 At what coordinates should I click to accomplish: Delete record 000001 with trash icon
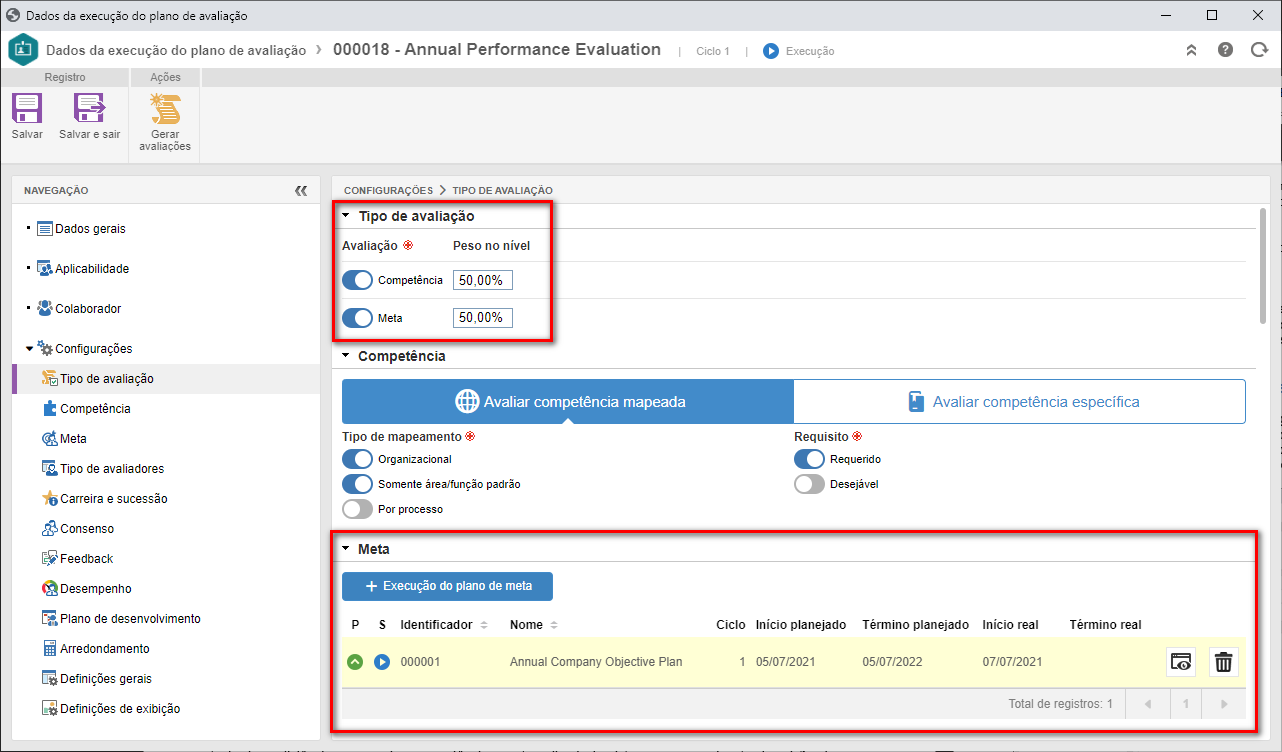click(x=1224, y=662)
